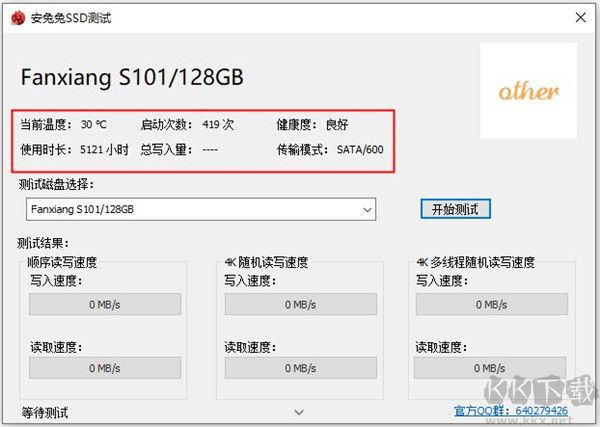
Task: Expand the bottom chevron arrow
Action: [x=299, y=411]
